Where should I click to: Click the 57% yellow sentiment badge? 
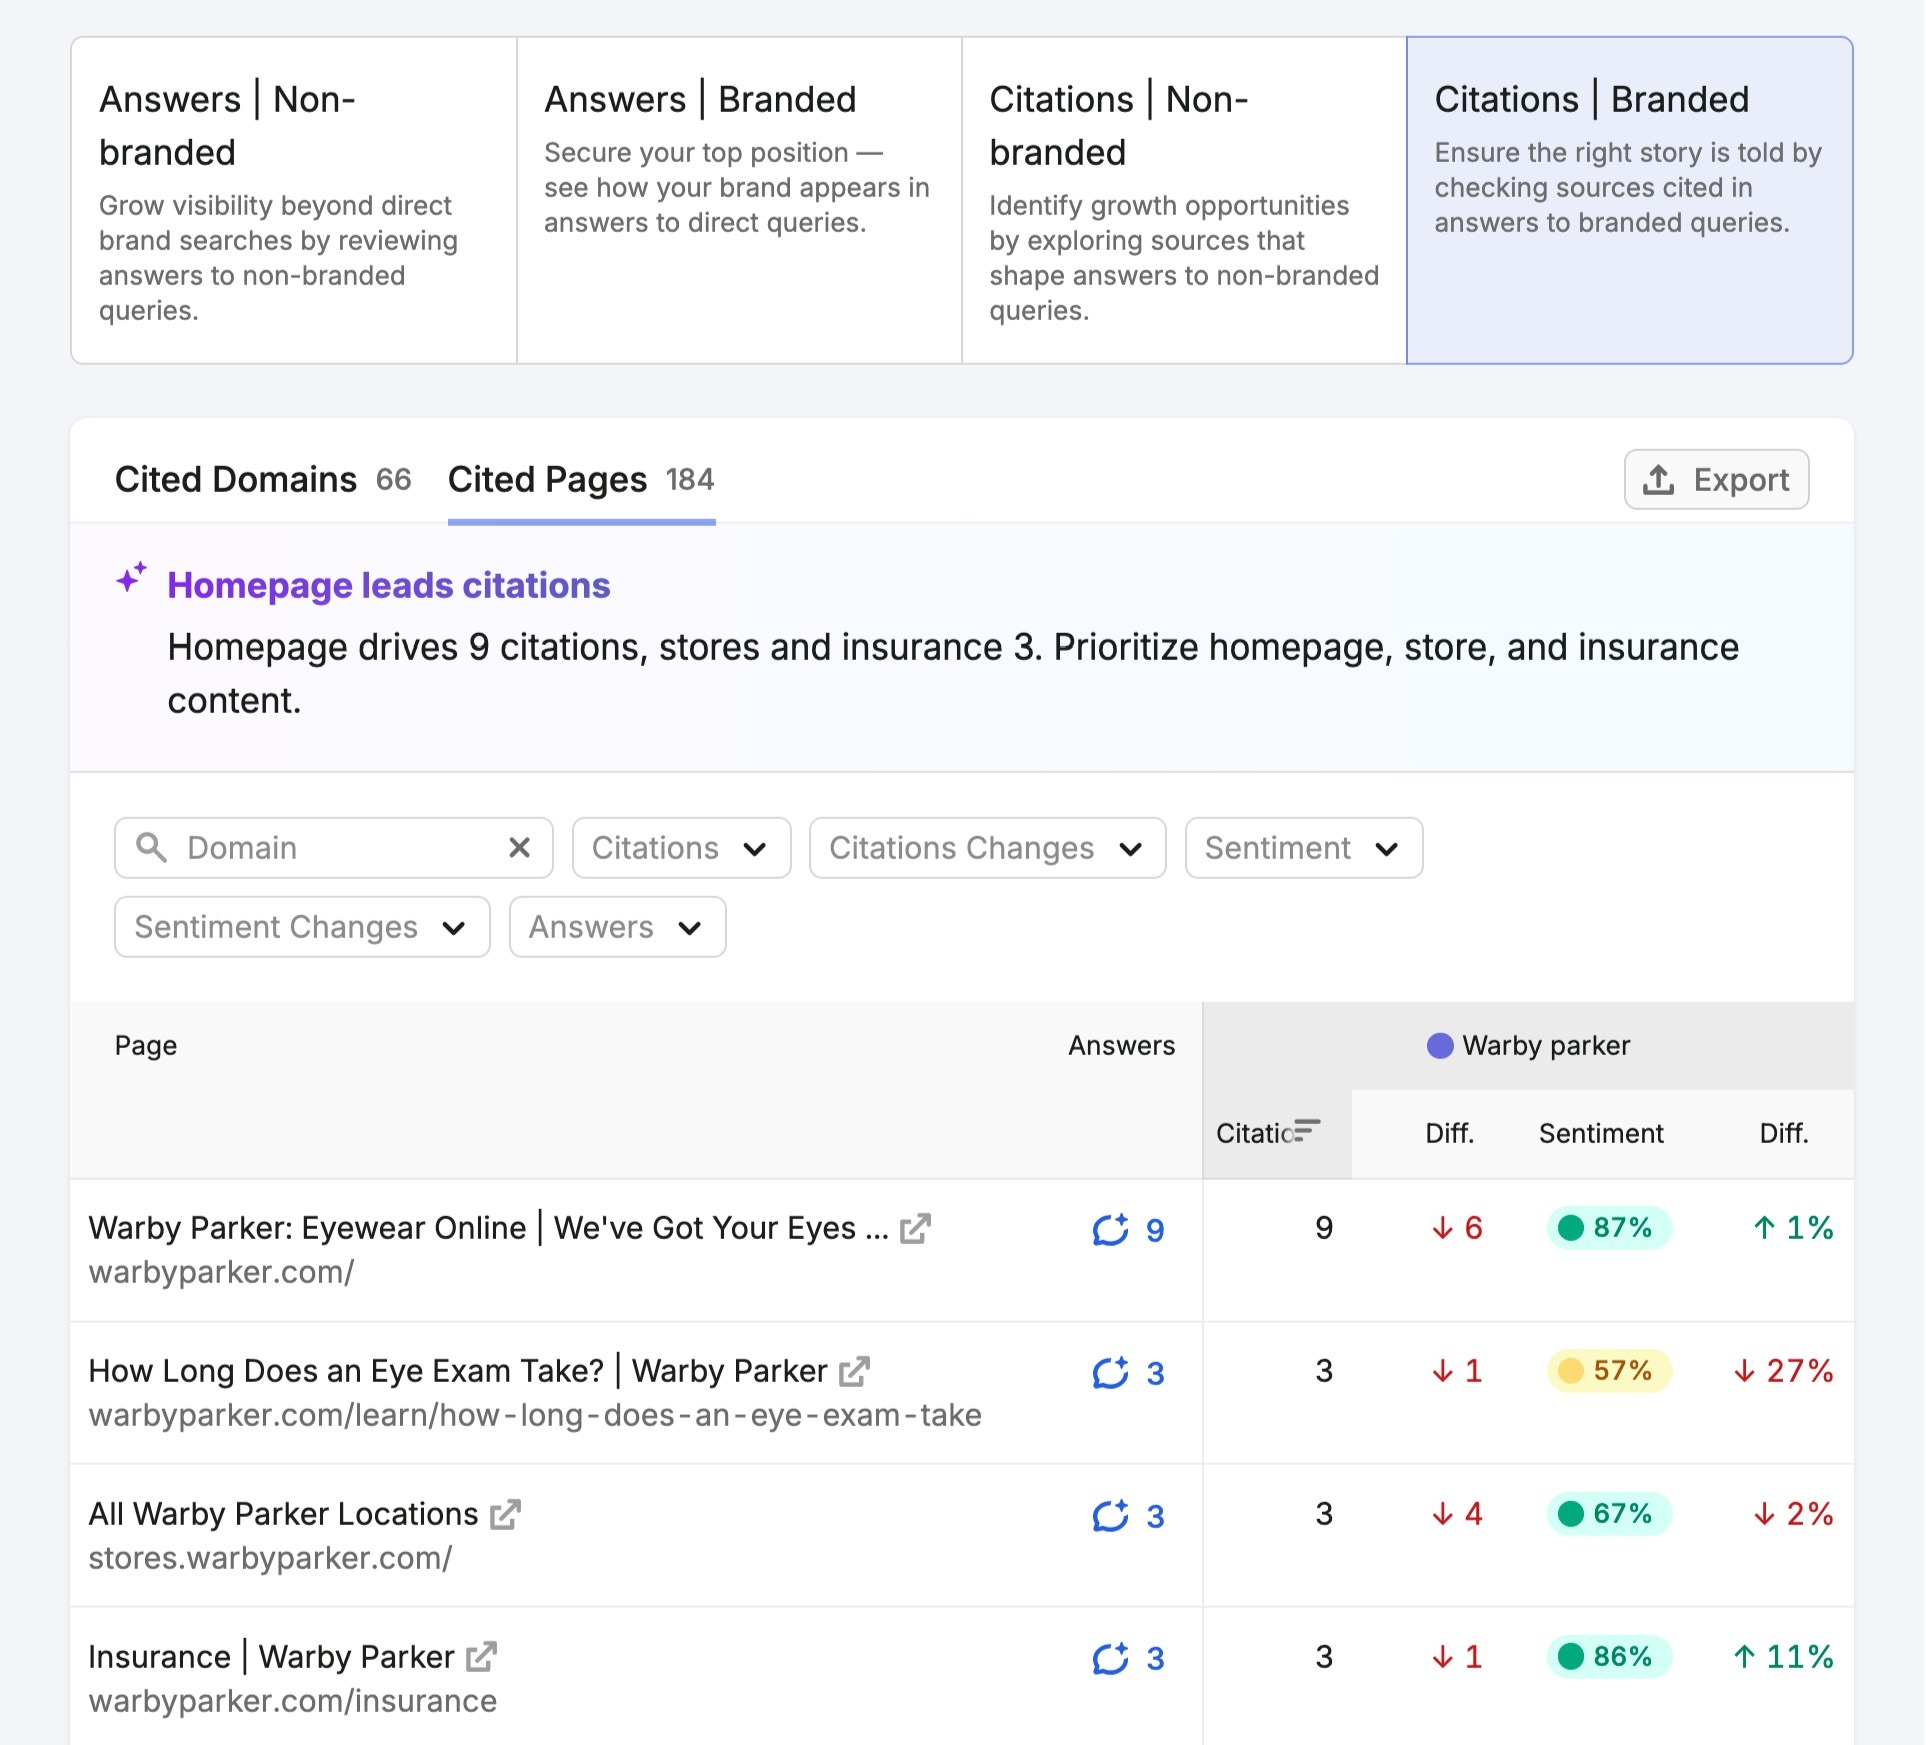pyautogui.click(x=1609, y=1371)
